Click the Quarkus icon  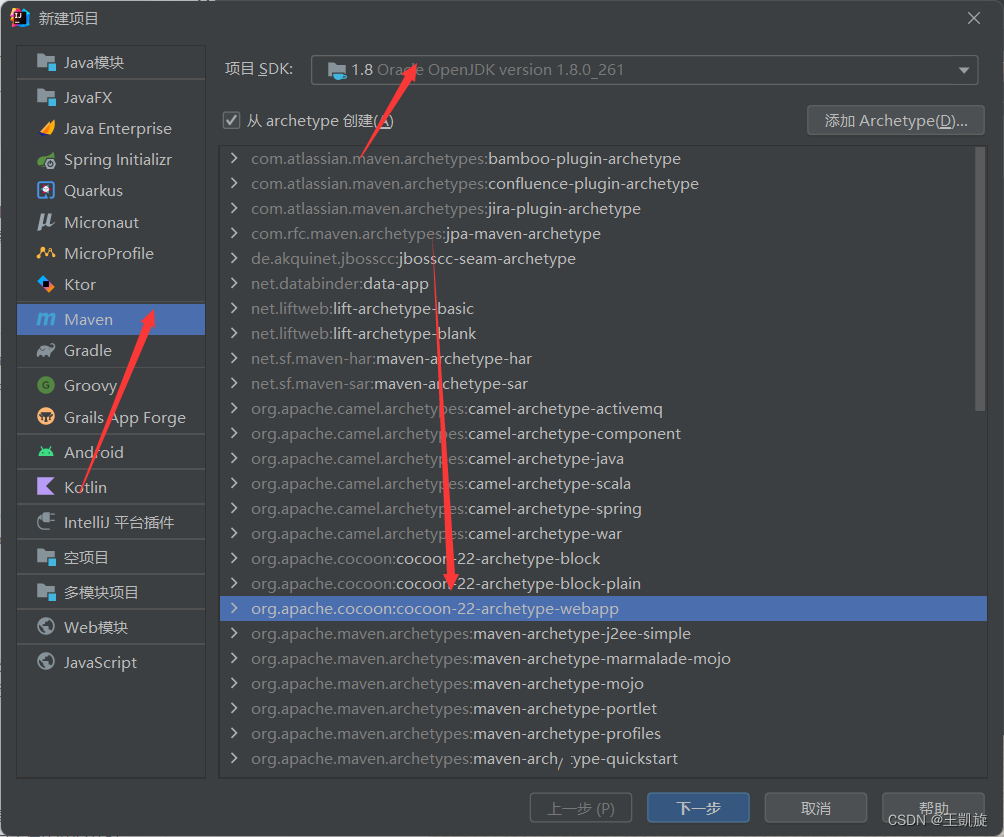pos(46,191)
